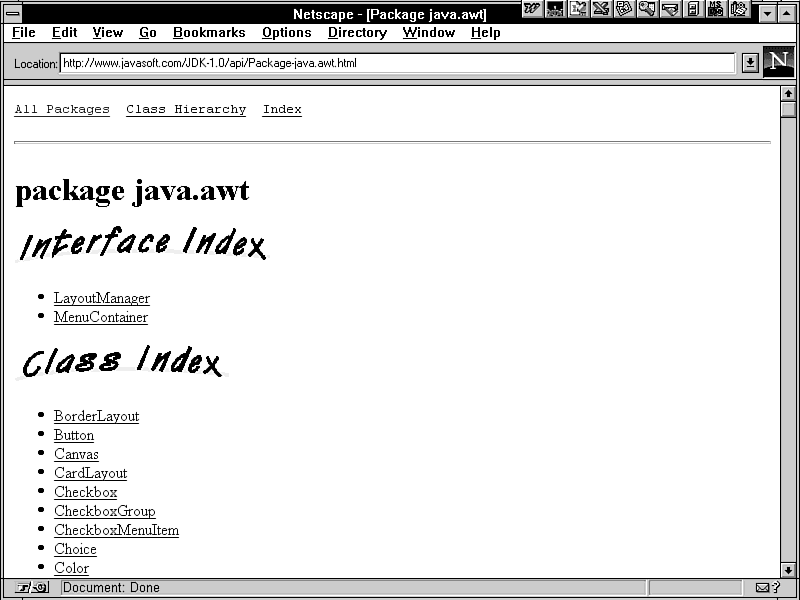Open the CheckboxMenuItem class link

pos(116,530)
